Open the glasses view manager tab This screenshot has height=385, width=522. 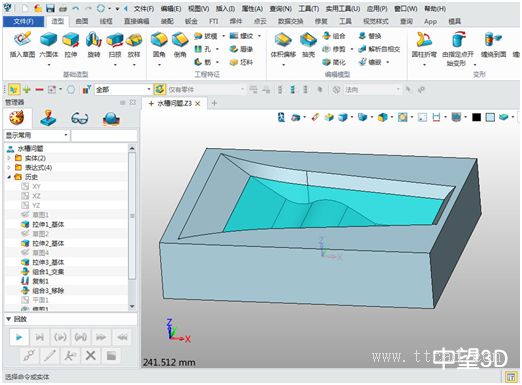pos(80,119)
